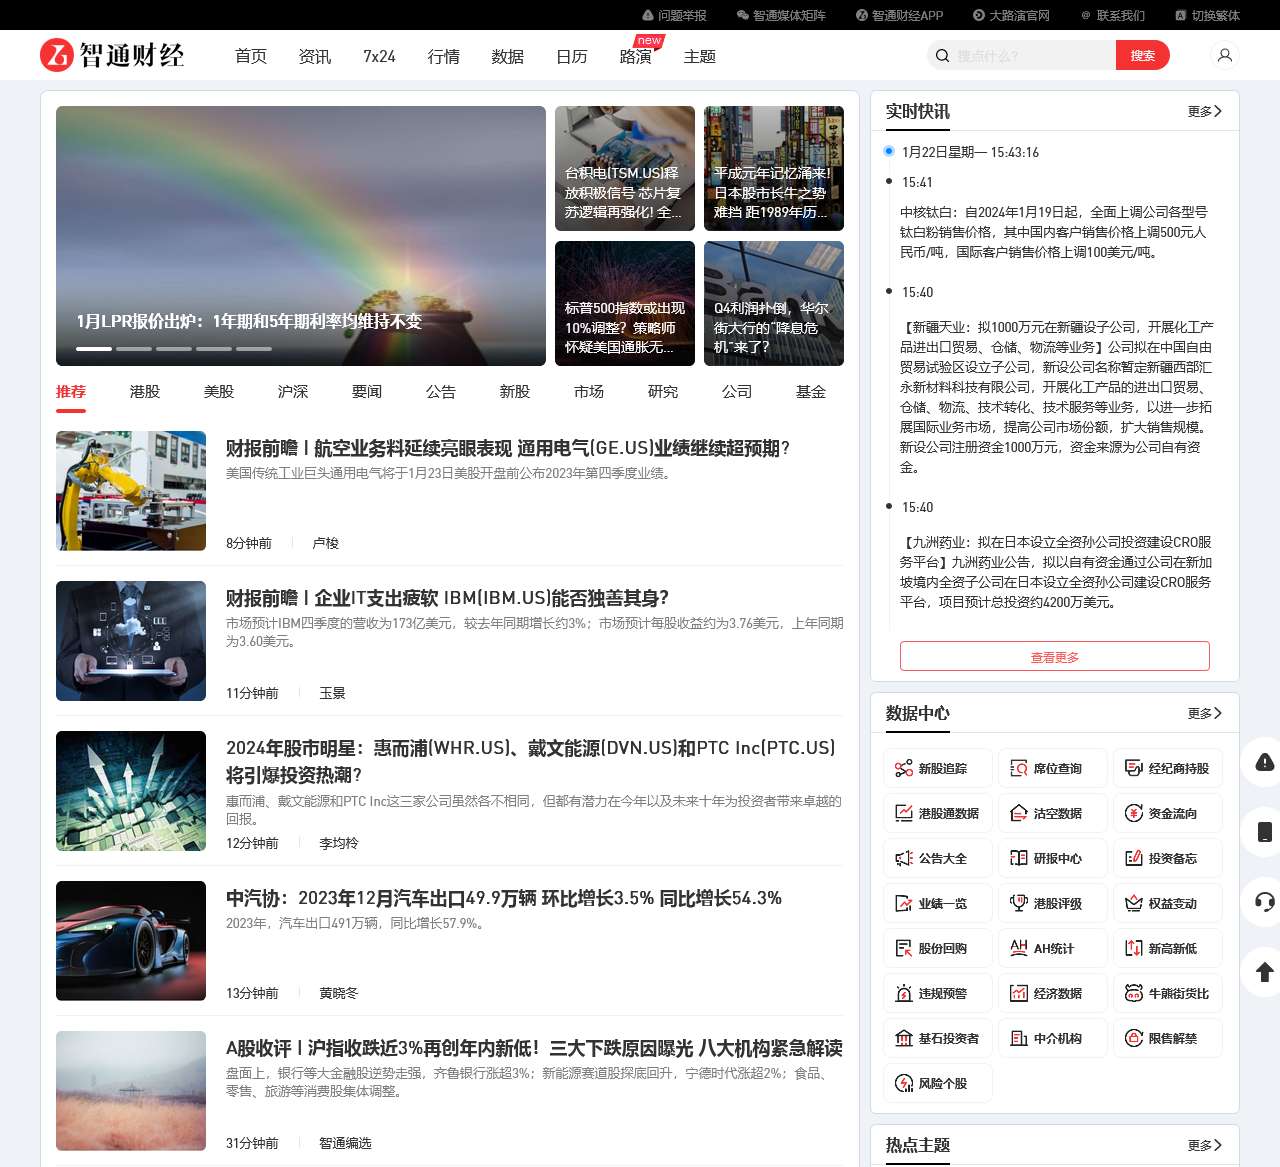The width and height of the screenshot is (1280, 1167).
Task: Open the 行情 menu item
Action: click(x=444, y=57)
